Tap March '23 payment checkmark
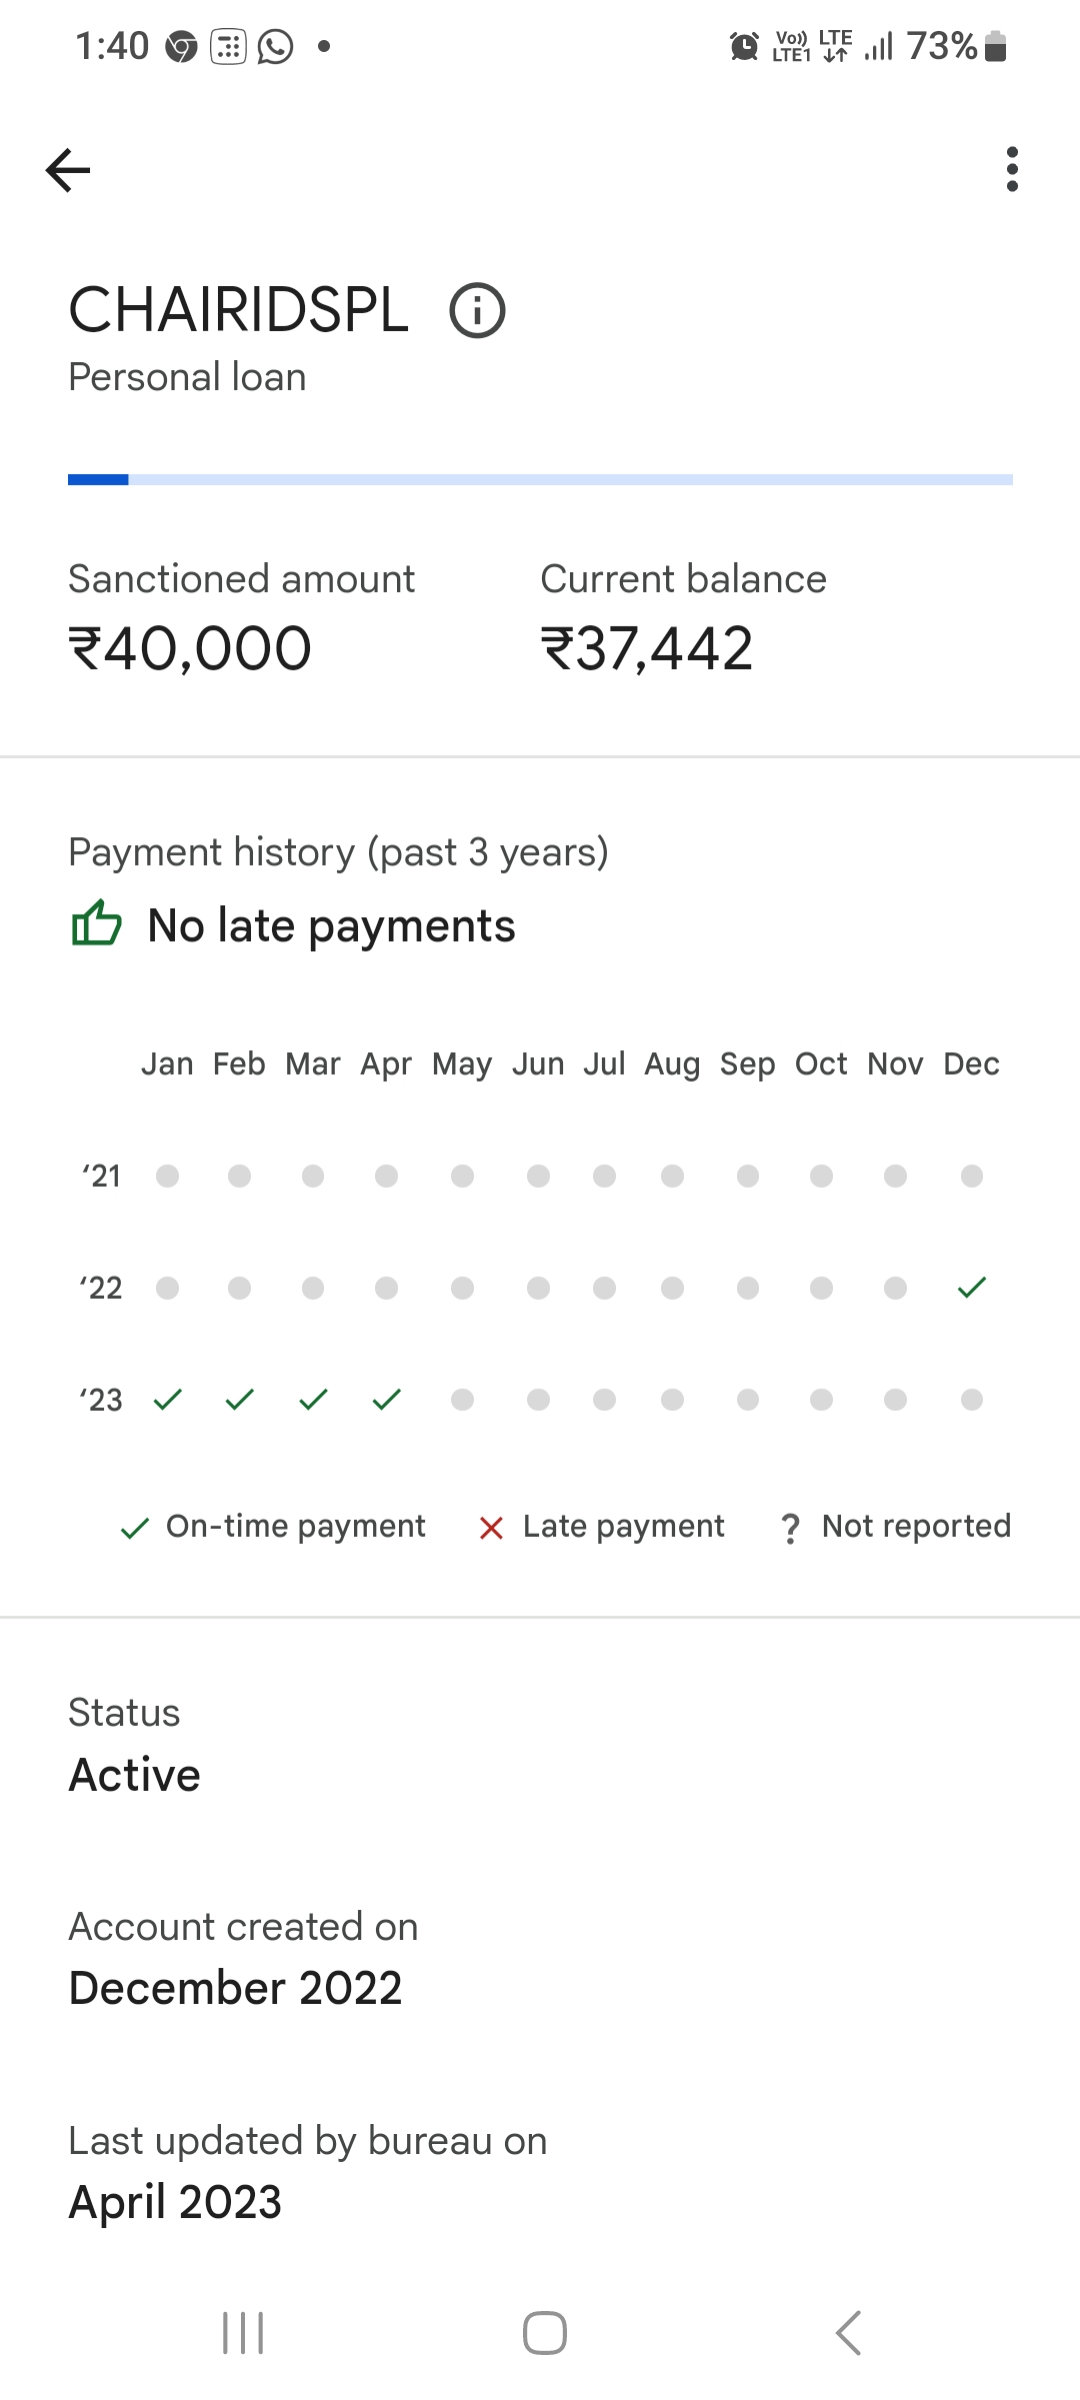This screenshot has height=2400, width=1080. point(313,1400)
